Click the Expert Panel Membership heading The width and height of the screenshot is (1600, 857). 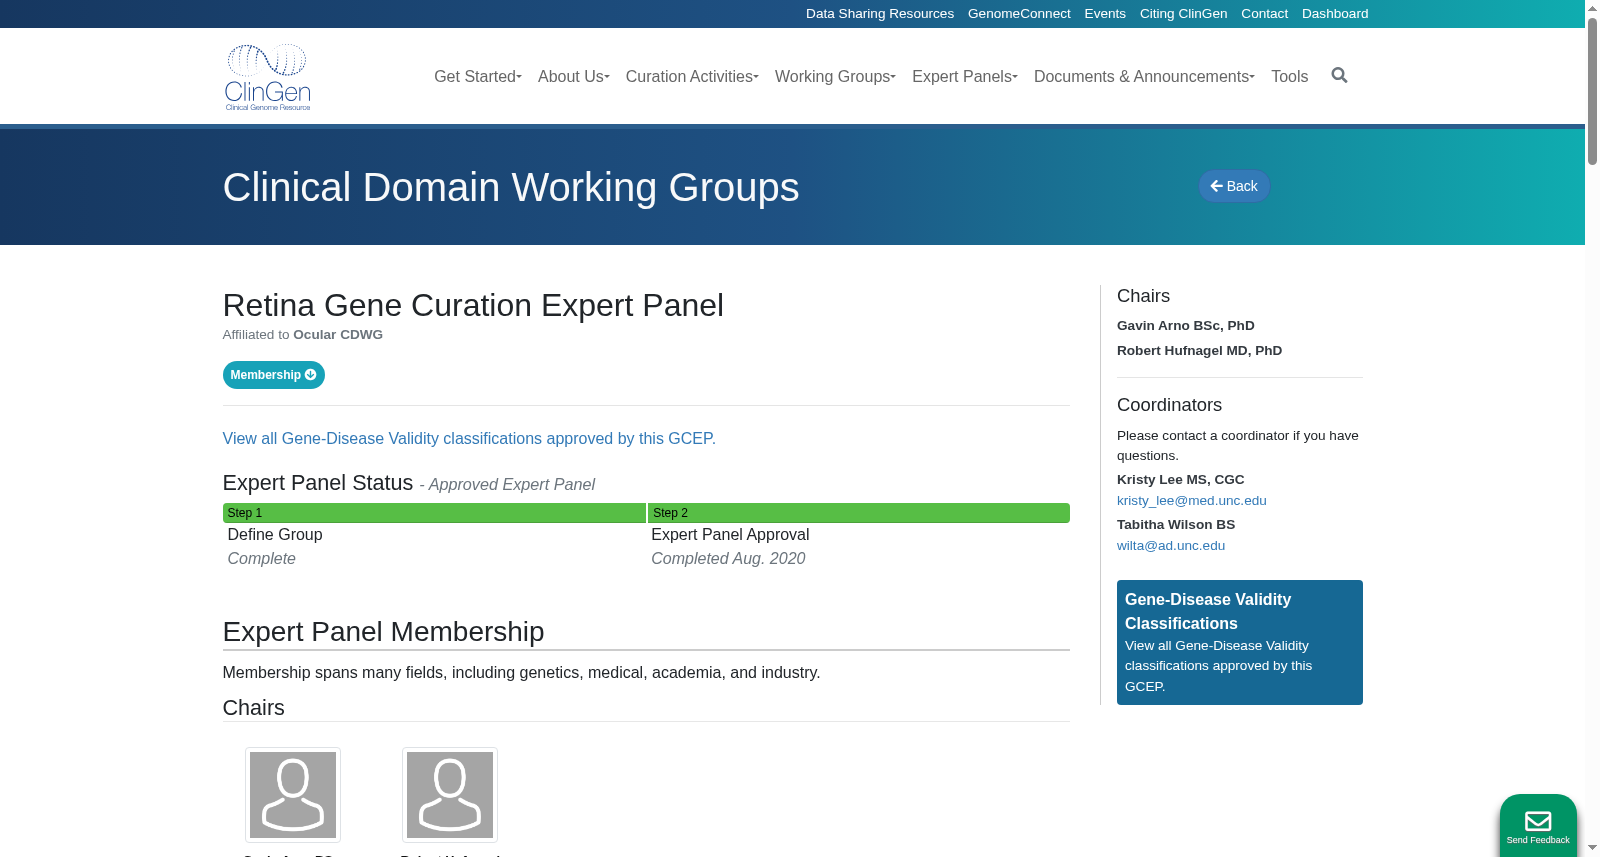tap(383, 632)
